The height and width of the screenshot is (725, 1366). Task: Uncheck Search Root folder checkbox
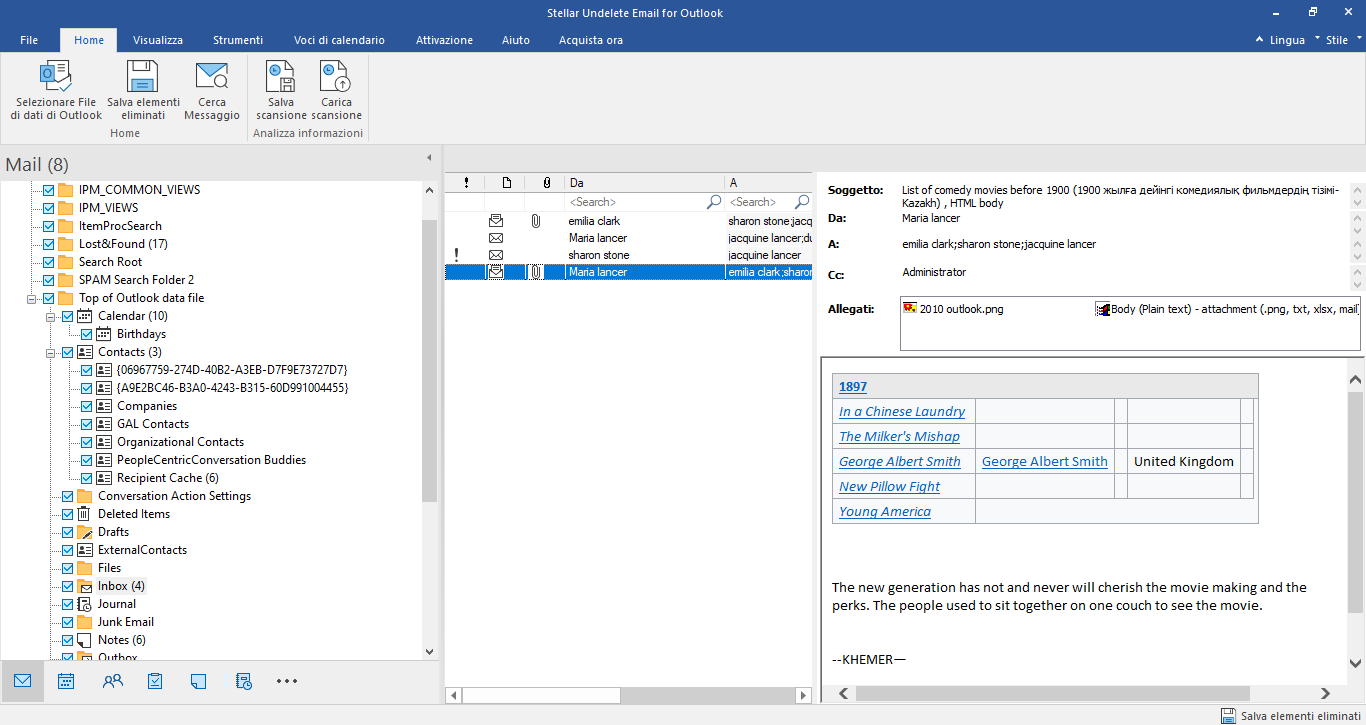tap(48, 262)
